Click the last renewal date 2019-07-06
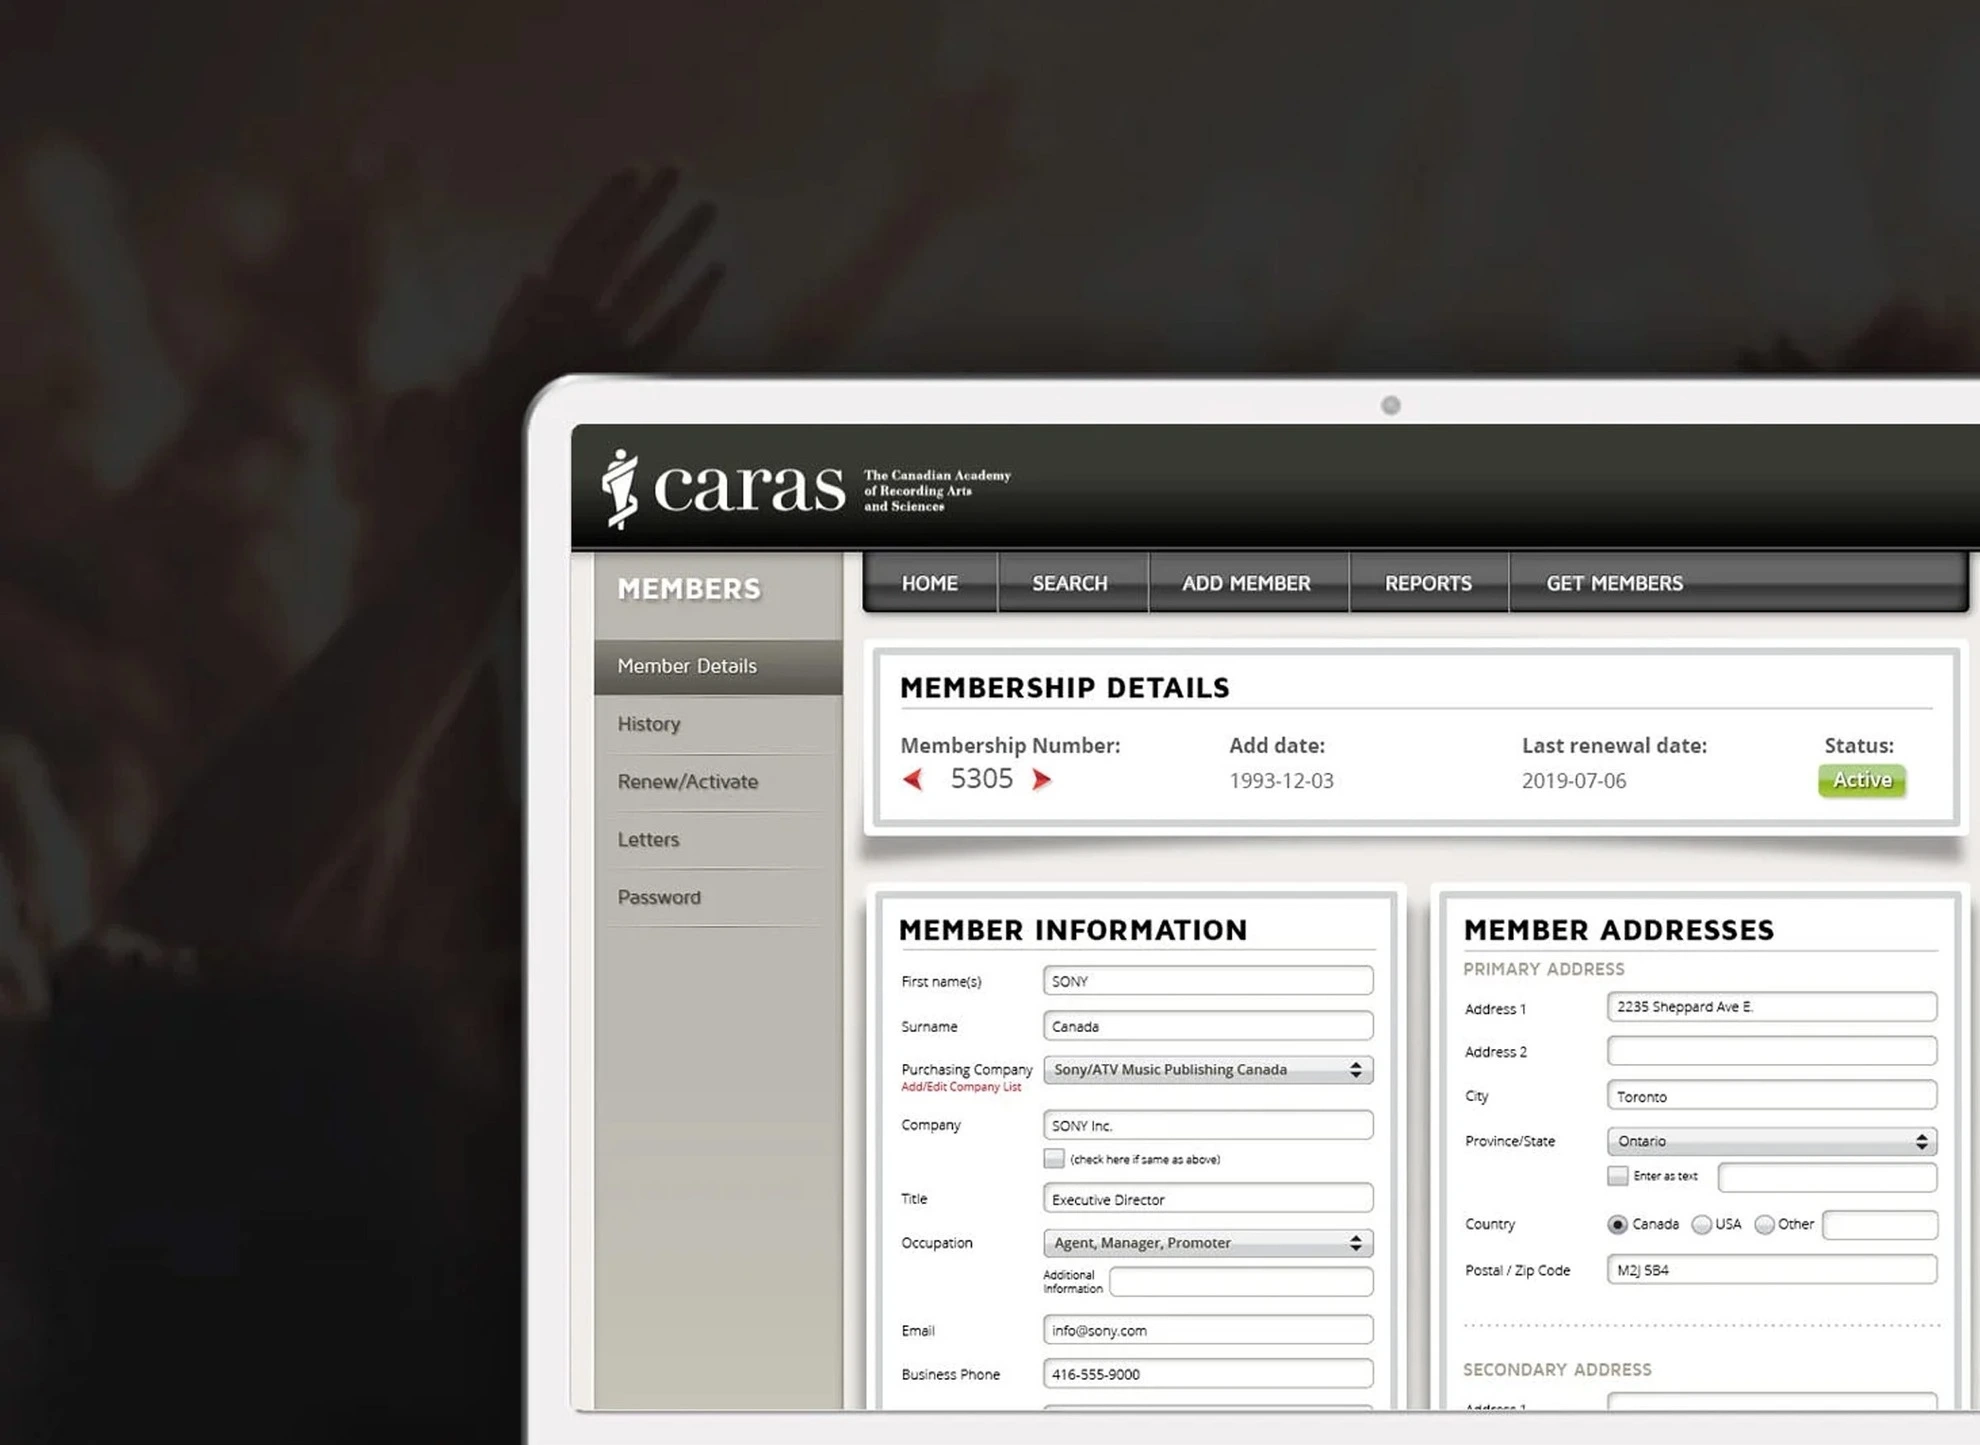Image resolution: width=1980 pixels, height=1445 pixels. [x=1574, y=781]
